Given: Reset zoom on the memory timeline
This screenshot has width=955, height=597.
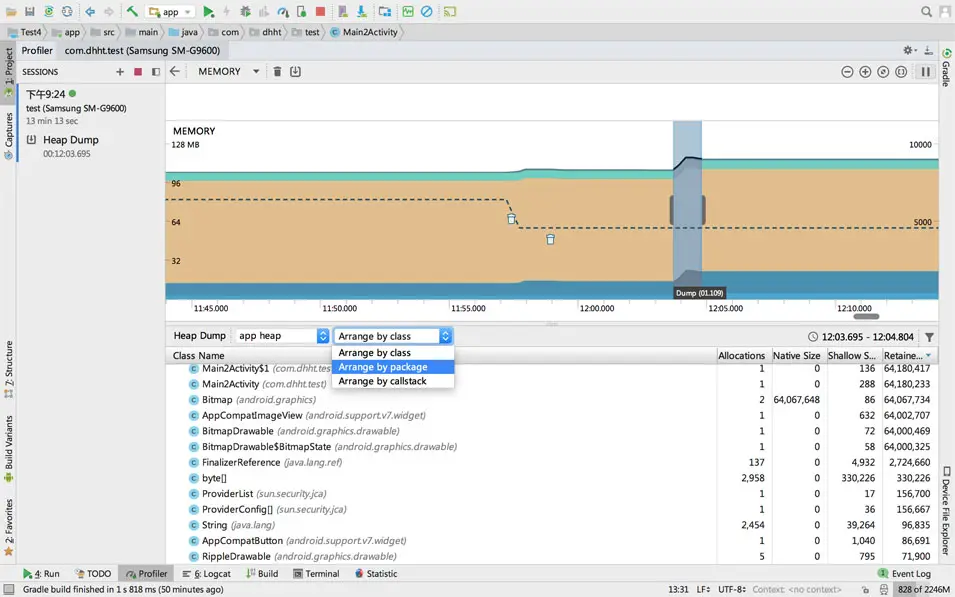Looking at the screenshot, I should point(883,72).
